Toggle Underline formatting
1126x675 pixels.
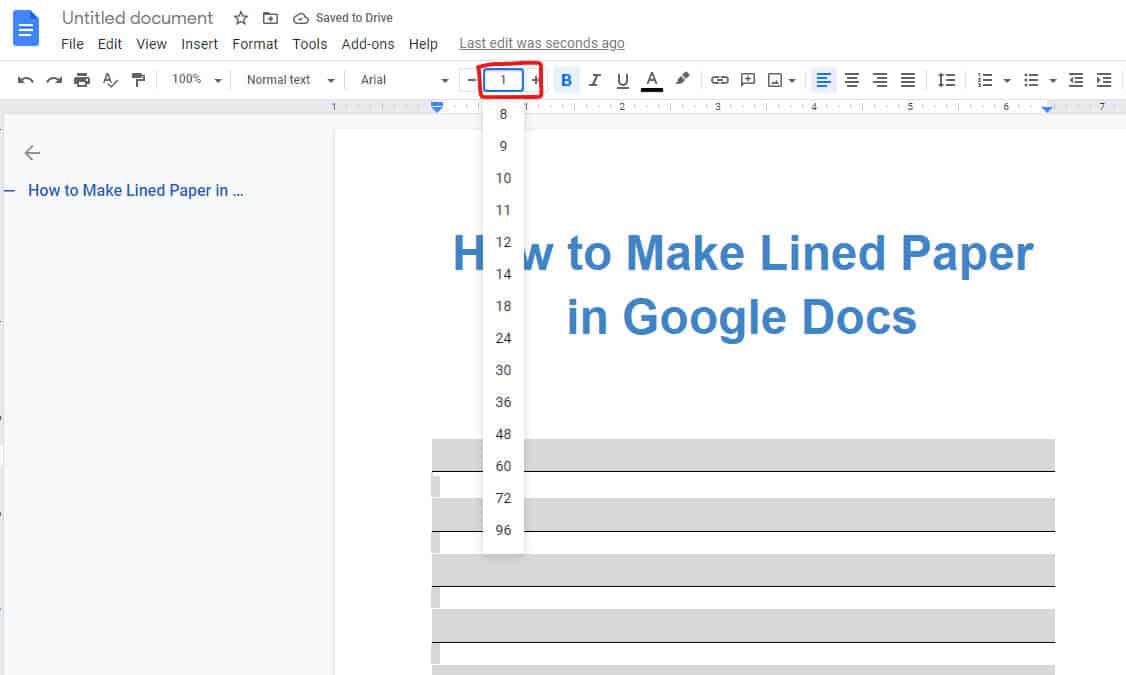(623, 80)
